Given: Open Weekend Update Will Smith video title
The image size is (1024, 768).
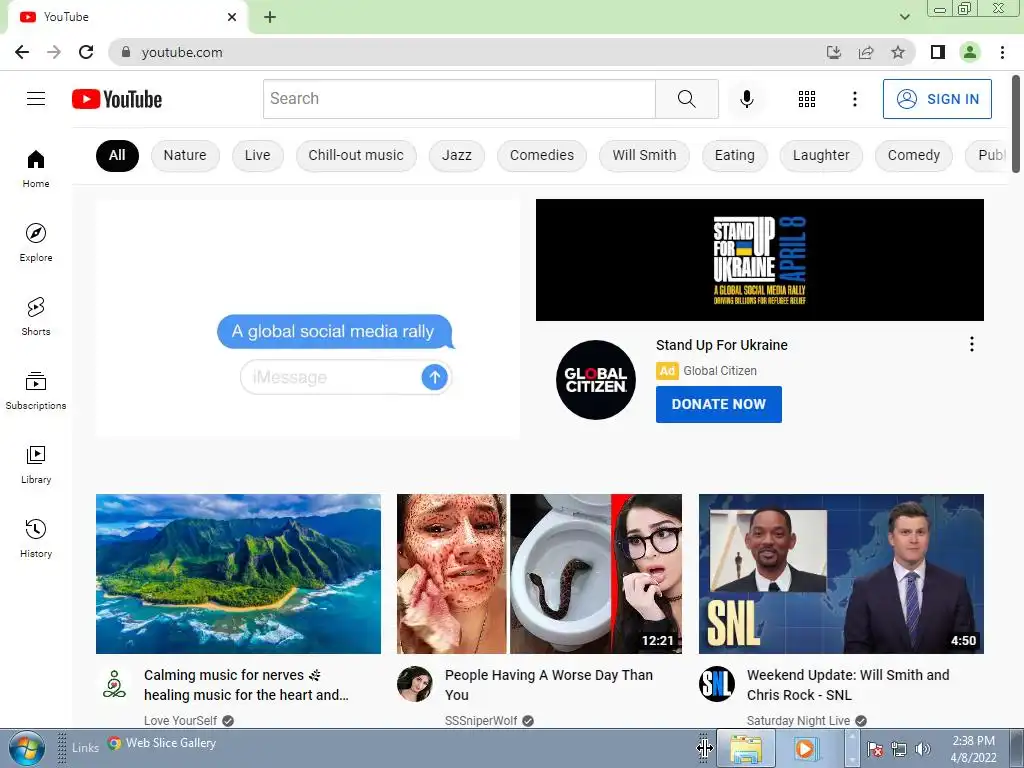Looking at the screenshot, I should (x=848, y=685).
